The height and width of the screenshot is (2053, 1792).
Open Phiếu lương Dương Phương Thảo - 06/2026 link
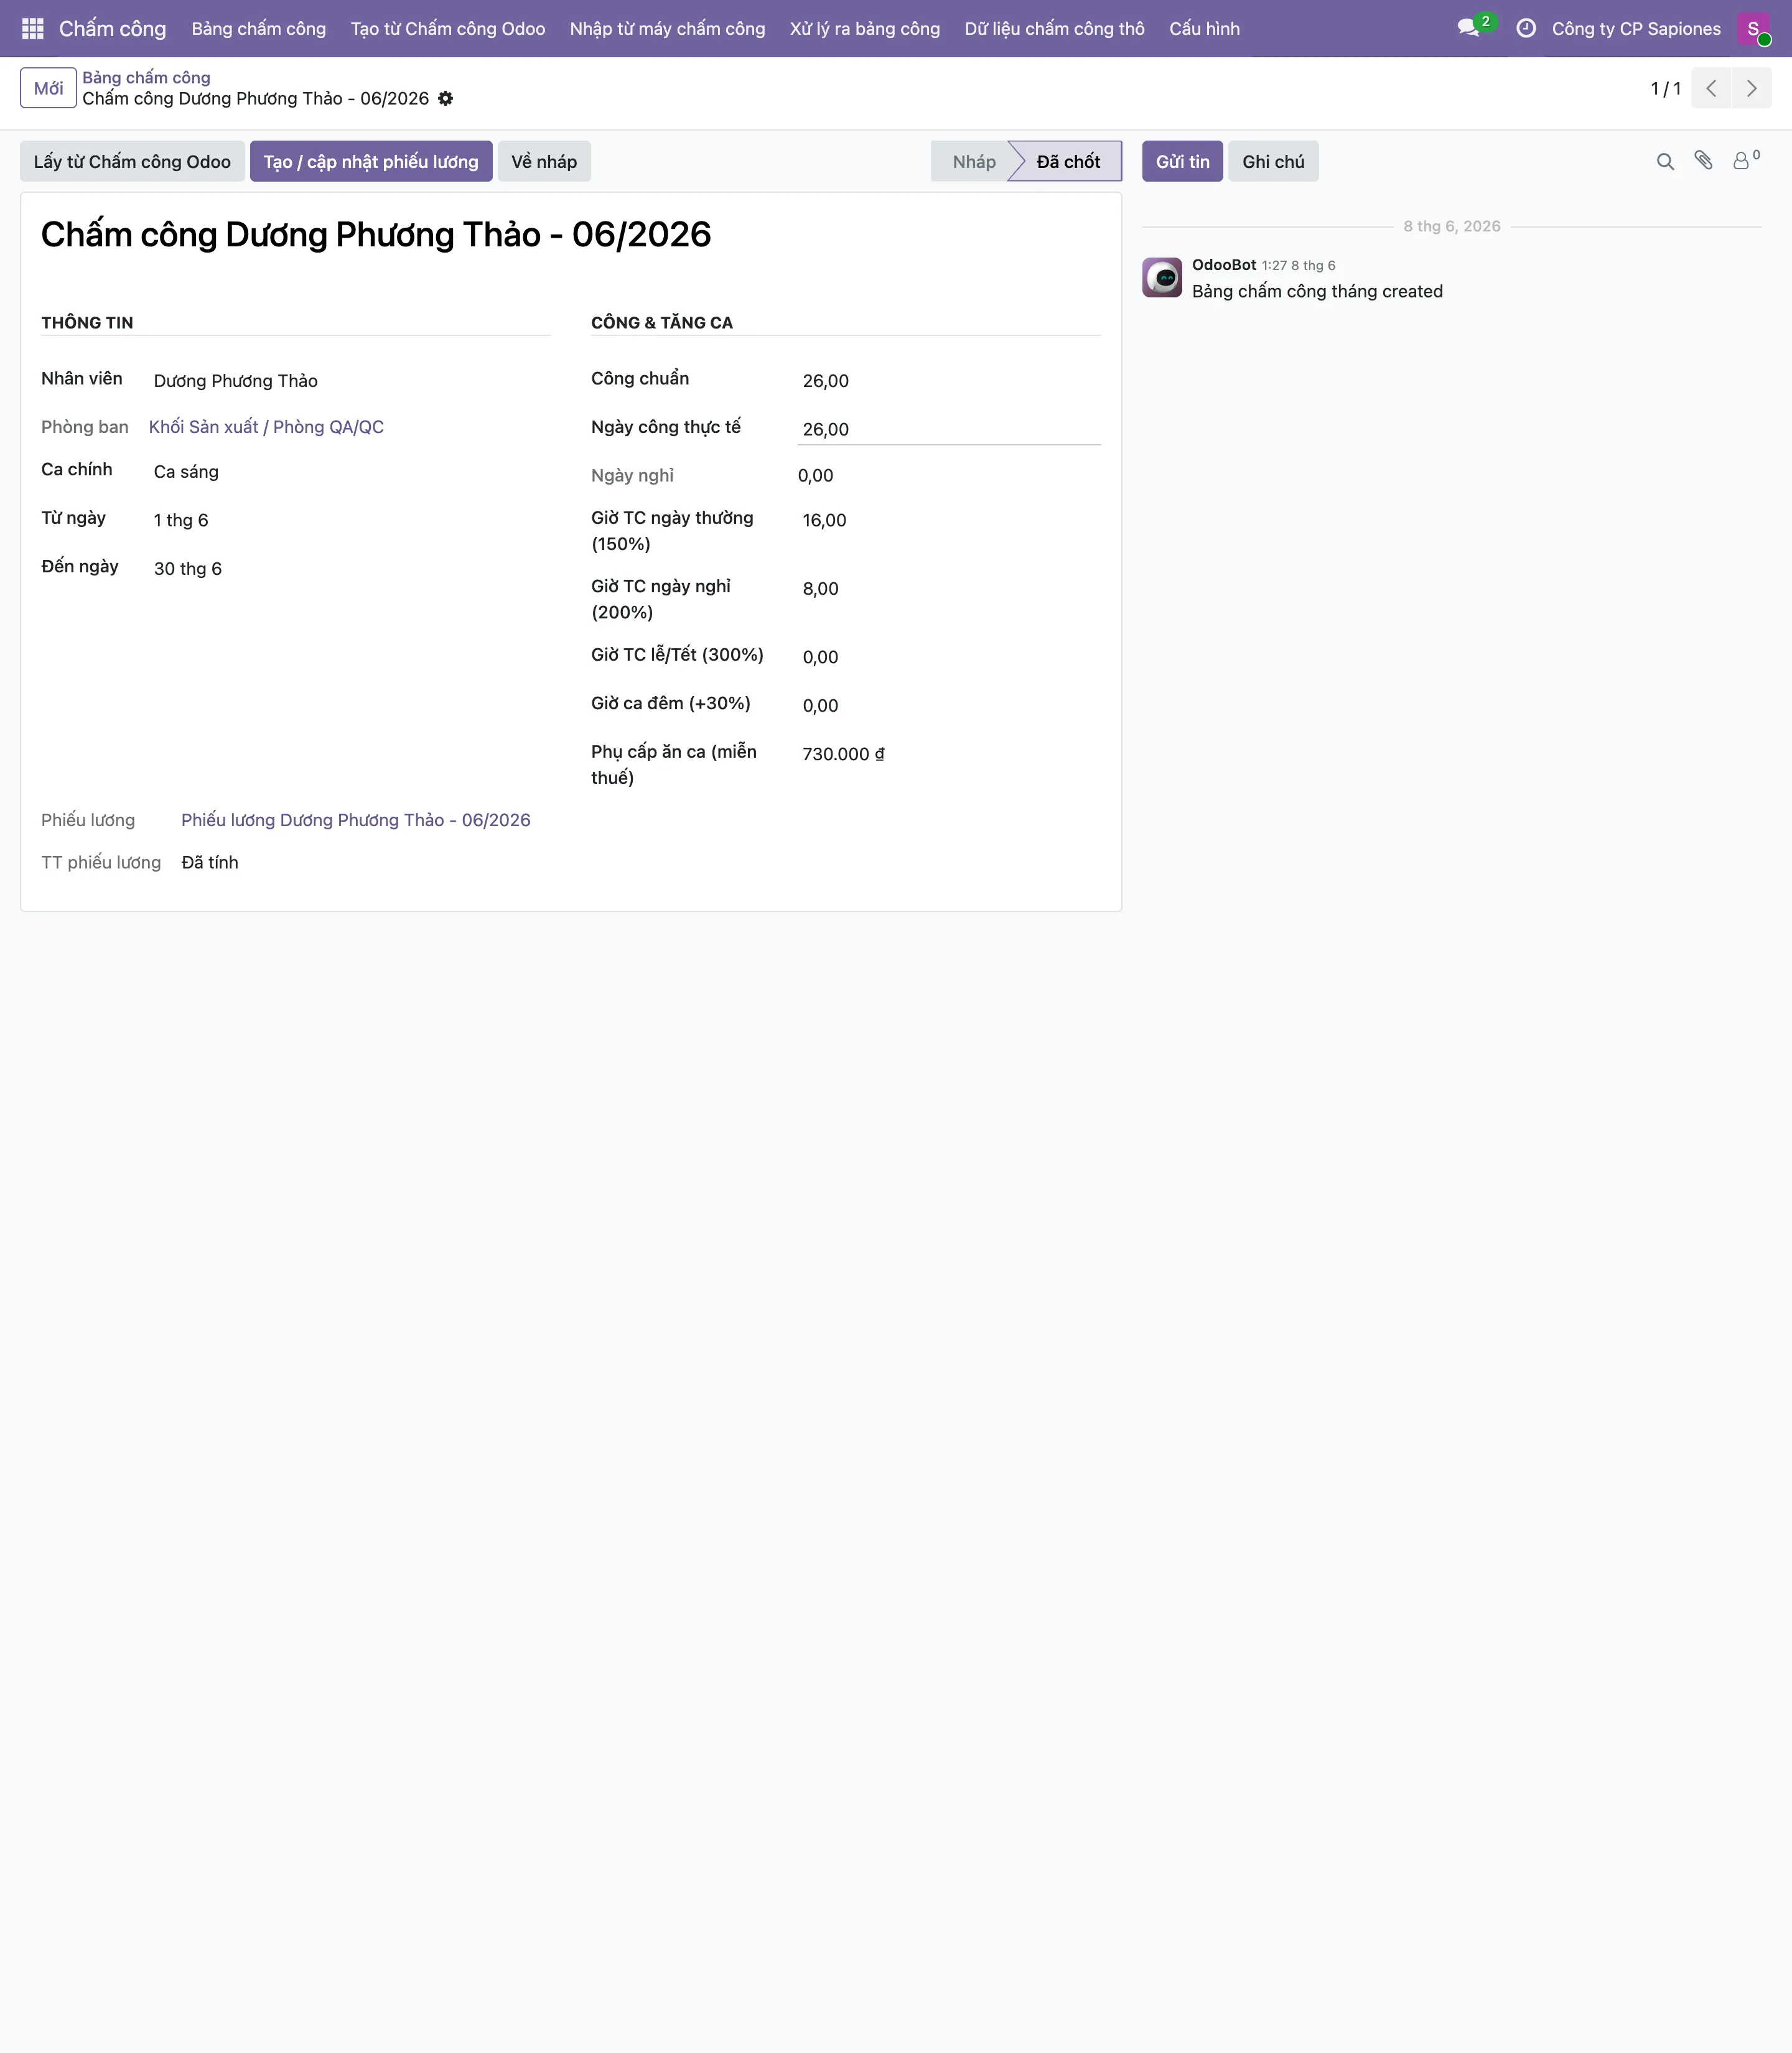point(355,820)
